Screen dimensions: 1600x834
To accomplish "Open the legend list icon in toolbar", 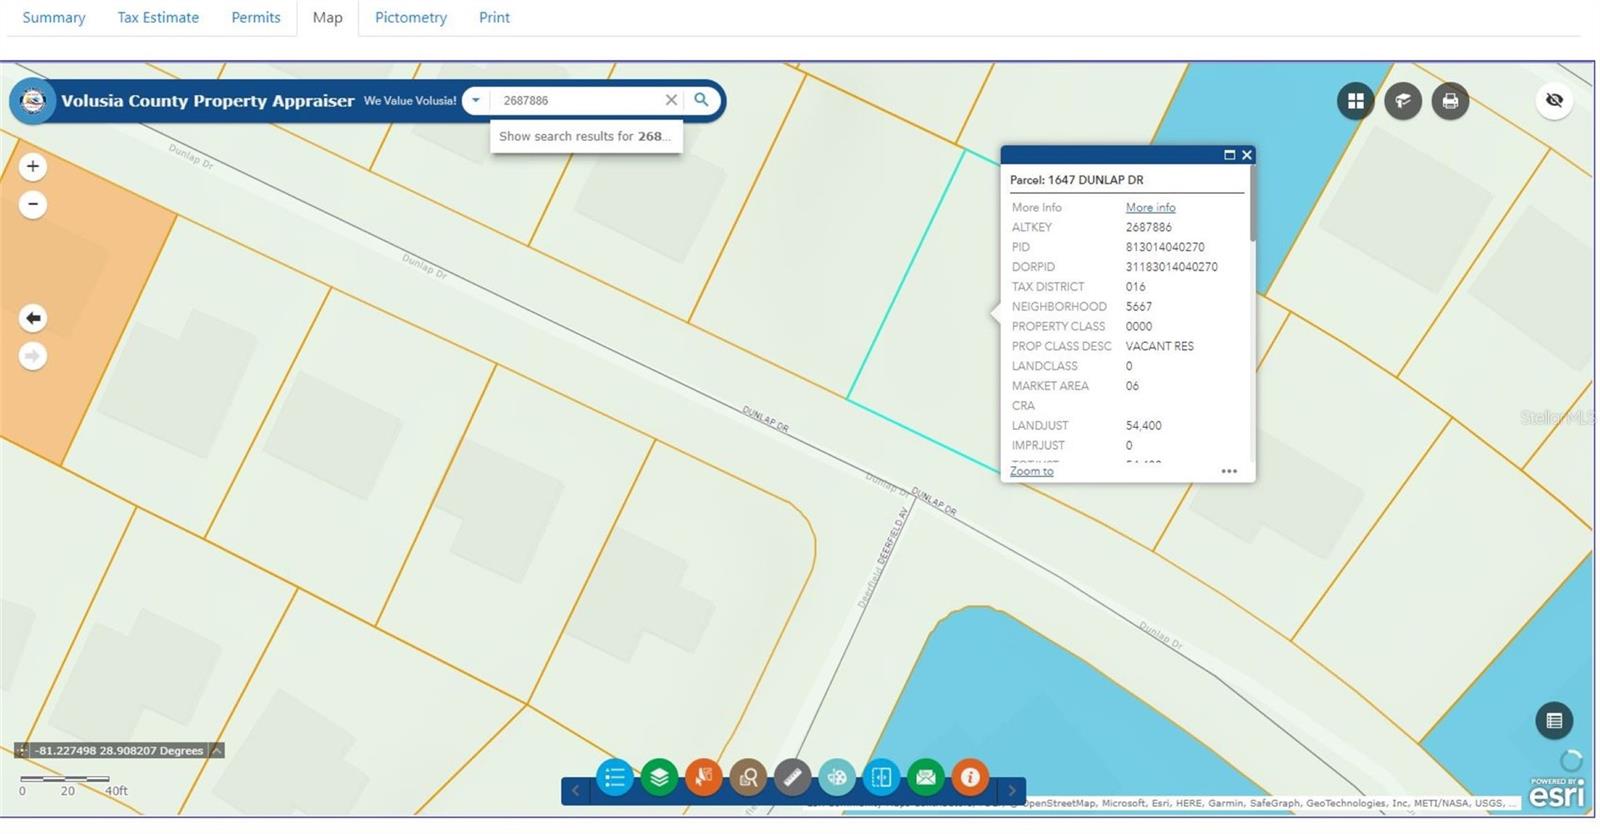I will click(x=615, y=776).
